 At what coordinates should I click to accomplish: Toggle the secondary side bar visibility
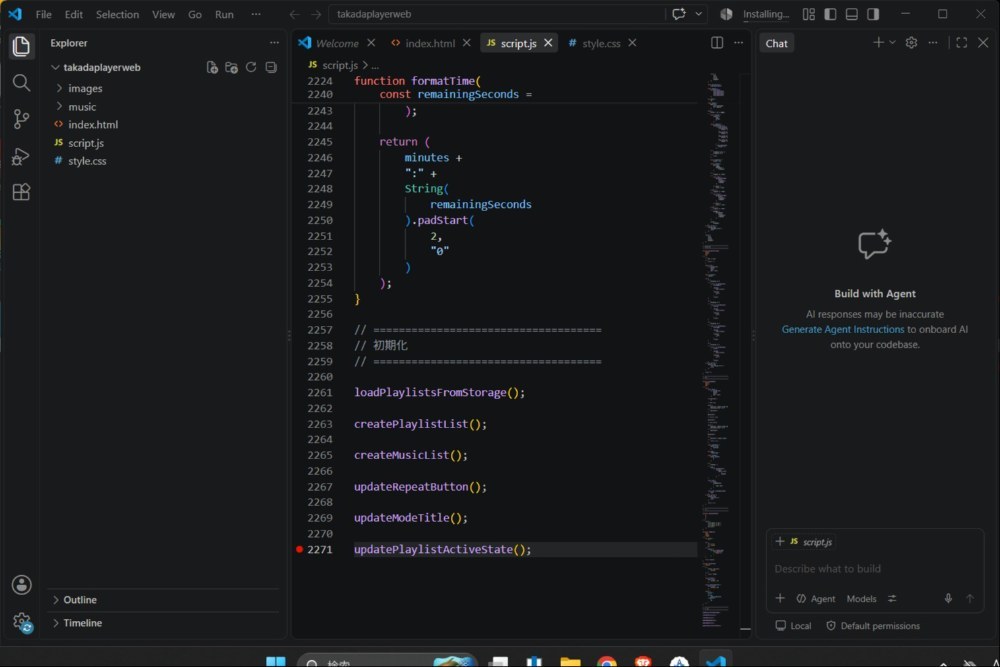[873, 14]
